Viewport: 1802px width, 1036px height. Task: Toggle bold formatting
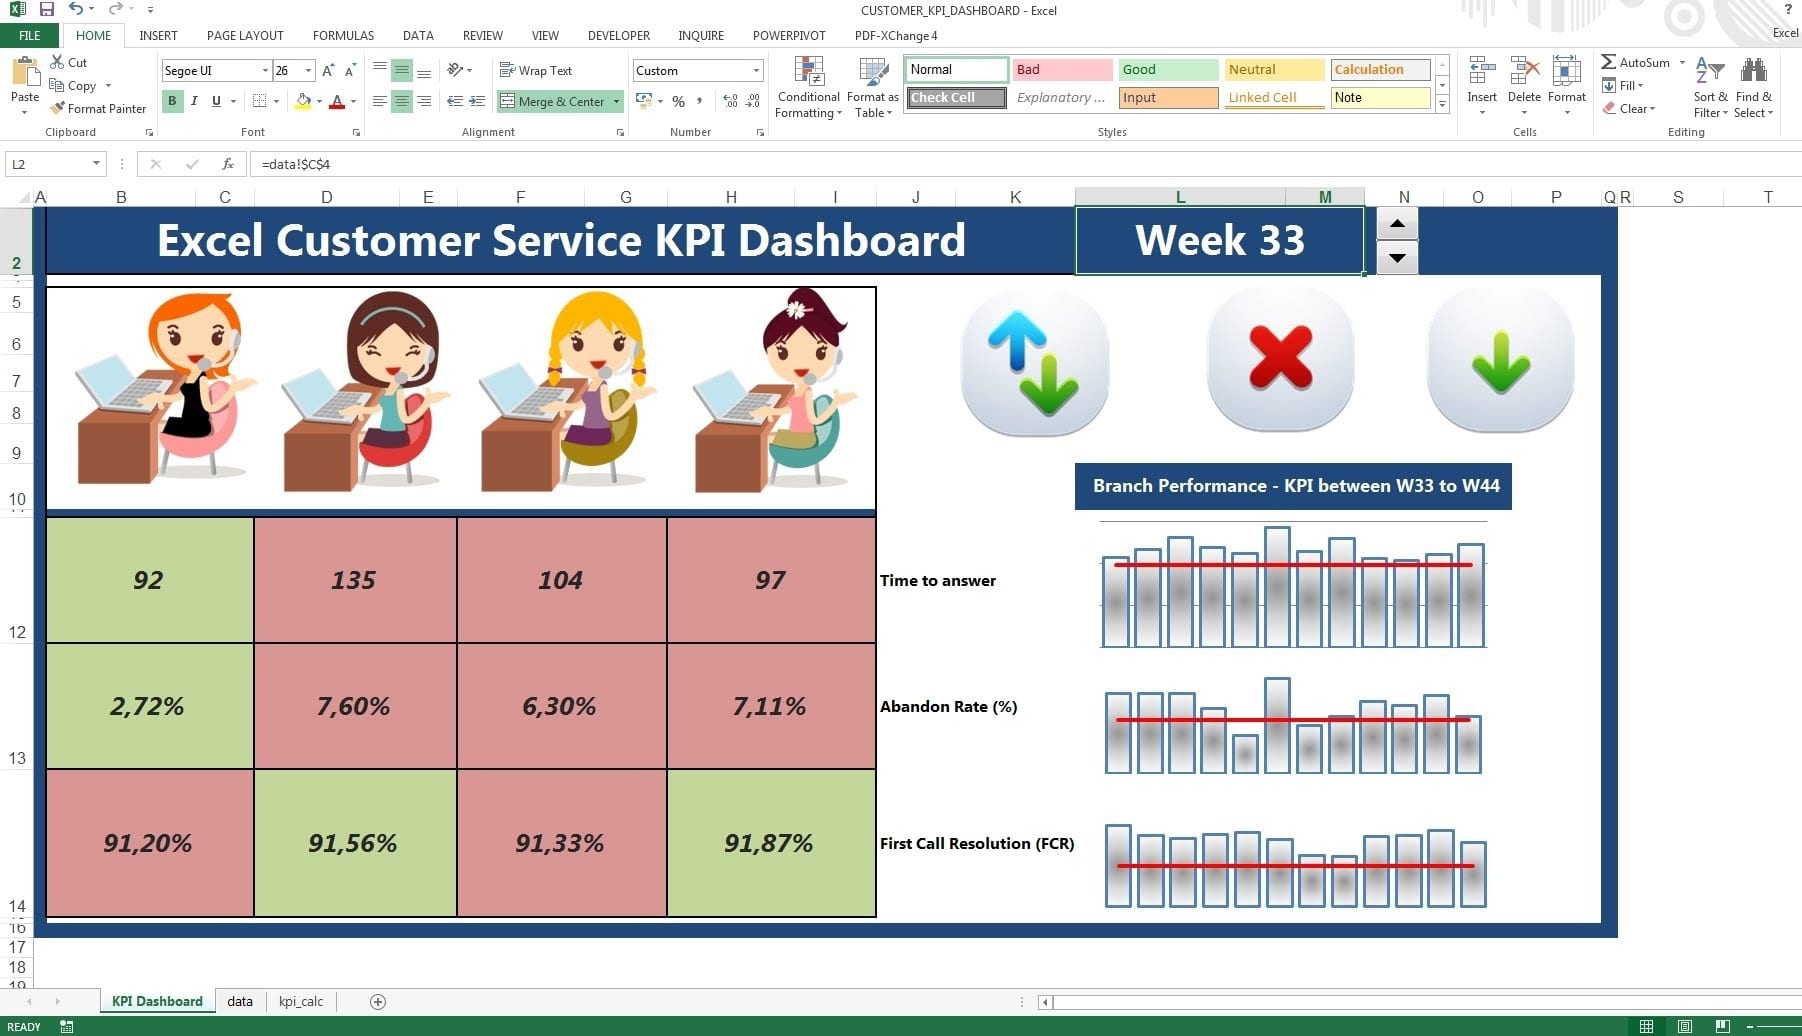point(171,101)
